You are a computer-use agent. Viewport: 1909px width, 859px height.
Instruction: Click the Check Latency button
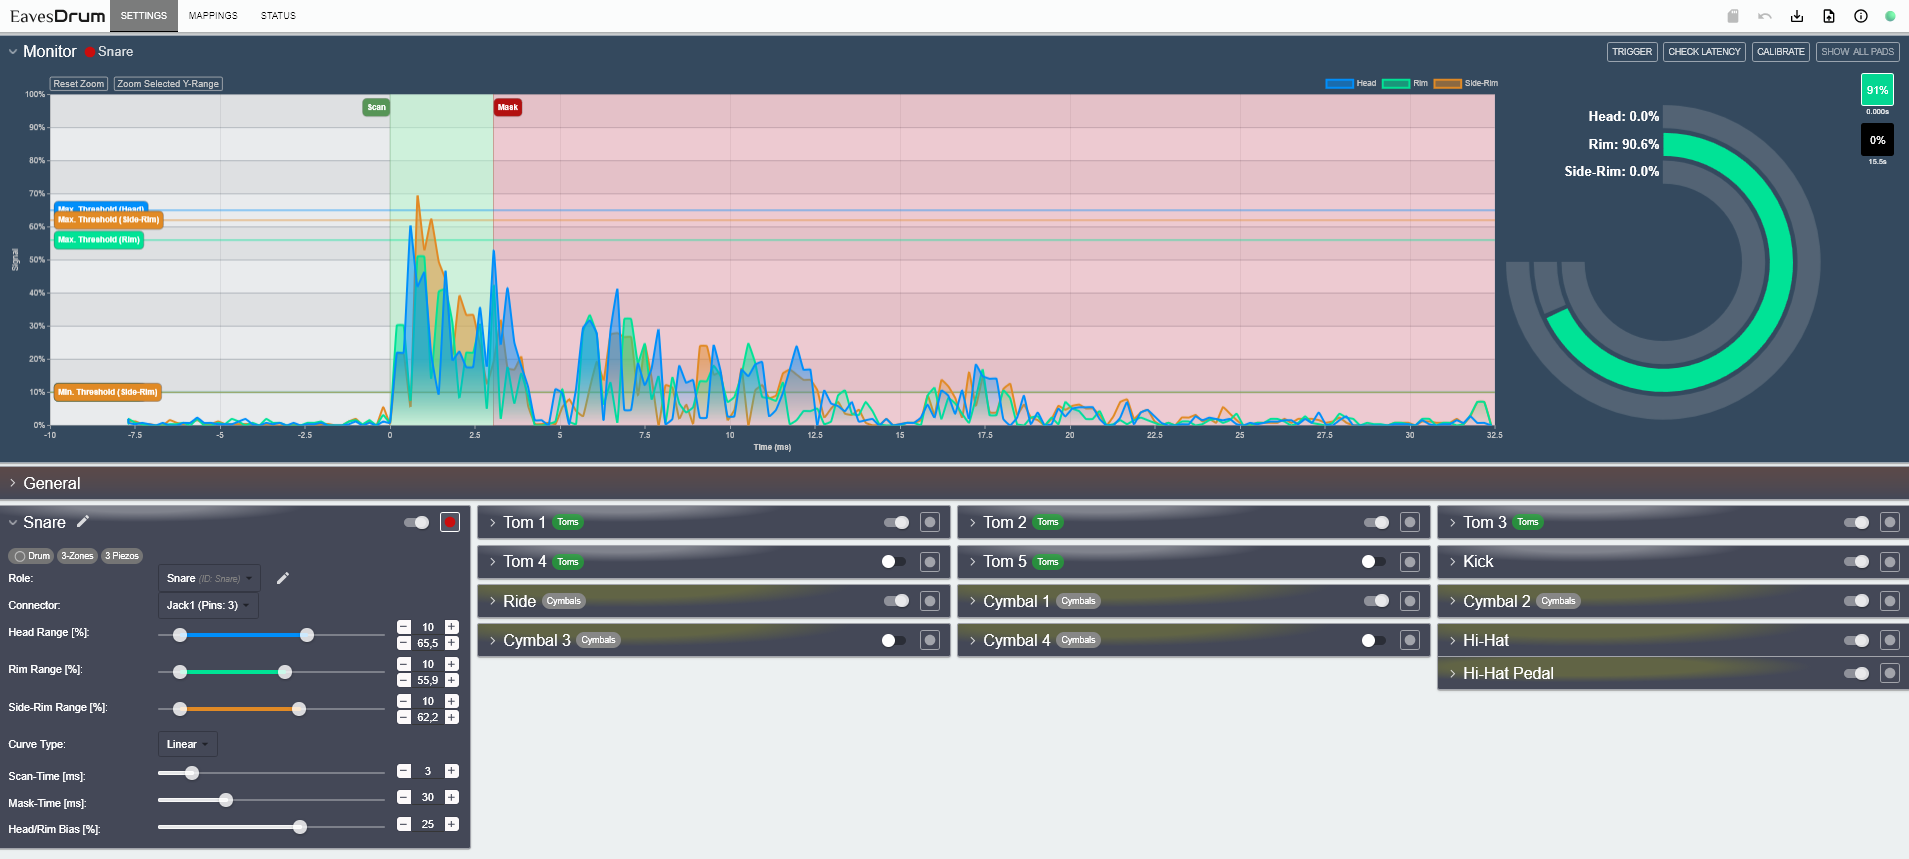click(1704, 52)
